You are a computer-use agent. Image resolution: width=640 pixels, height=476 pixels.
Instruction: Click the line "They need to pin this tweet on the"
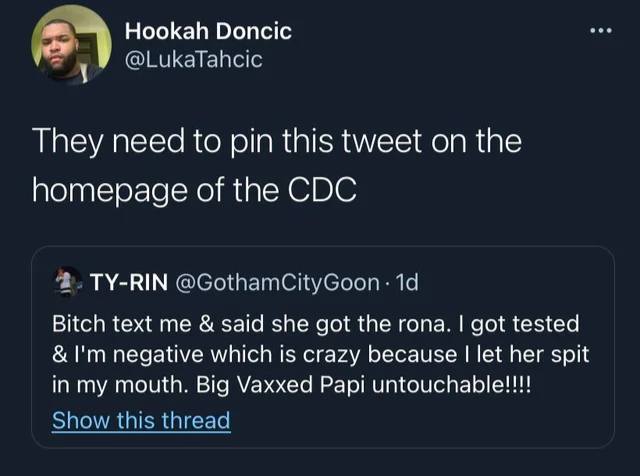click(277, 142)
